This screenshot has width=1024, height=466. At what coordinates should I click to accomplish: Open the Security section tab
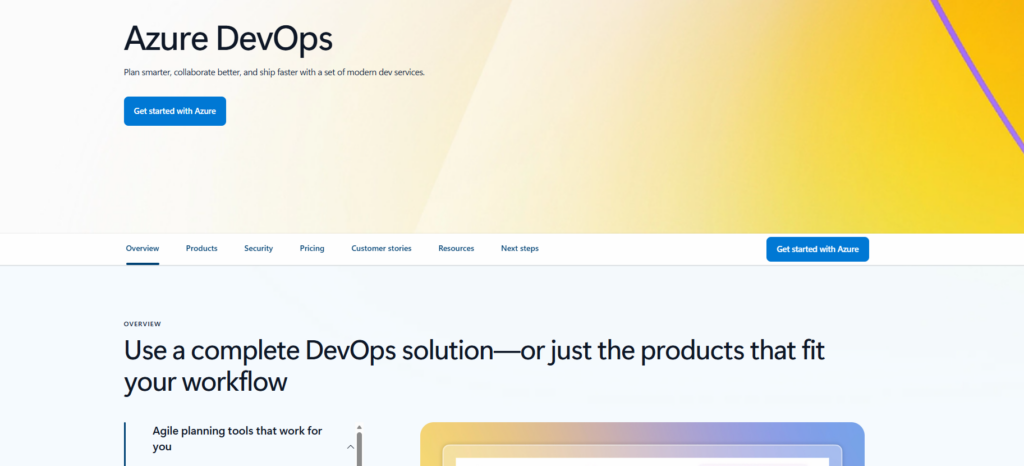coord(258,248)
